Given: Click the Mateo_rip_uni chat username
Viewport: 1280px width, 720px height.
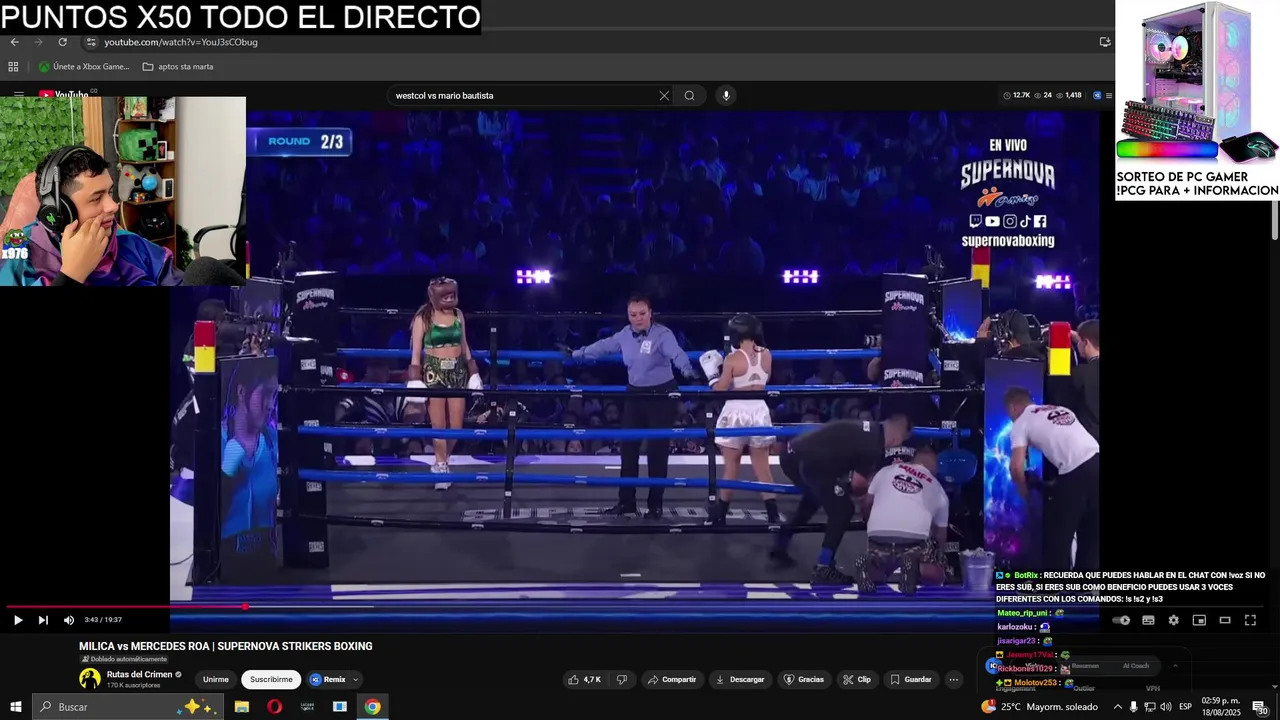Looking at the screenshot, I should point(1022,613).
